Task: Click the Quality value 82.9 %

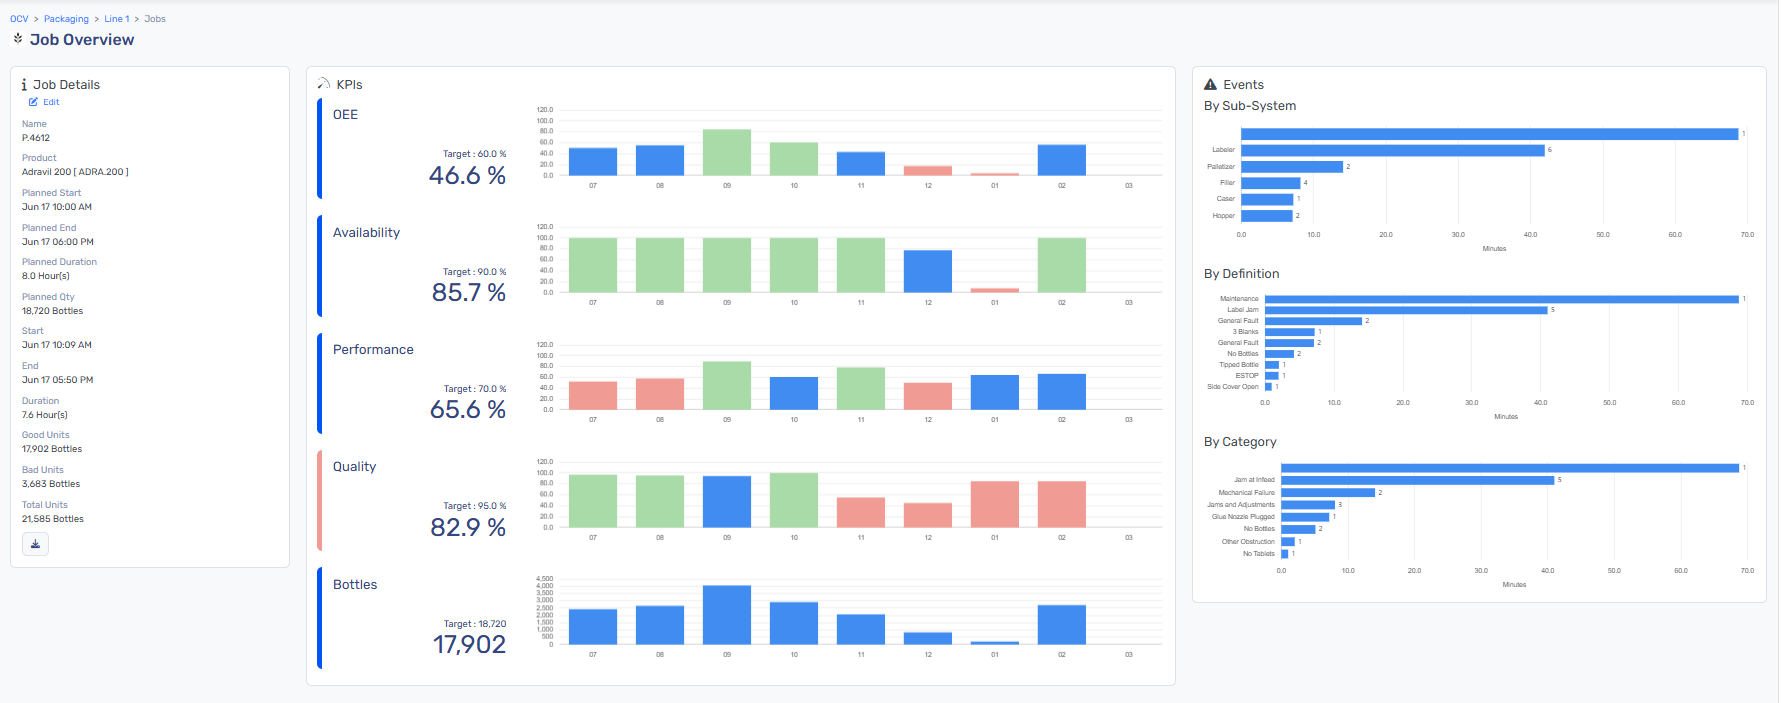Action: click(x=468, y=528)
